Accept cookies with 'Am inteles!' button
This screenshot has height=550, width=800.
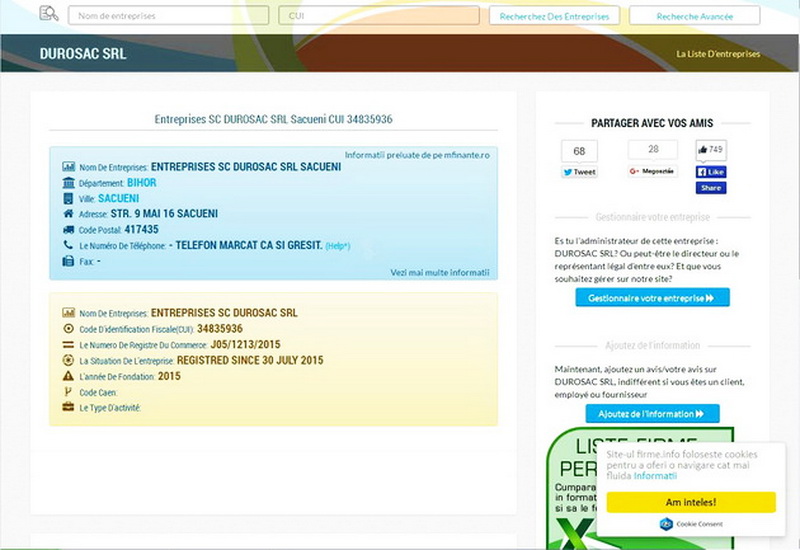(691, 502)
